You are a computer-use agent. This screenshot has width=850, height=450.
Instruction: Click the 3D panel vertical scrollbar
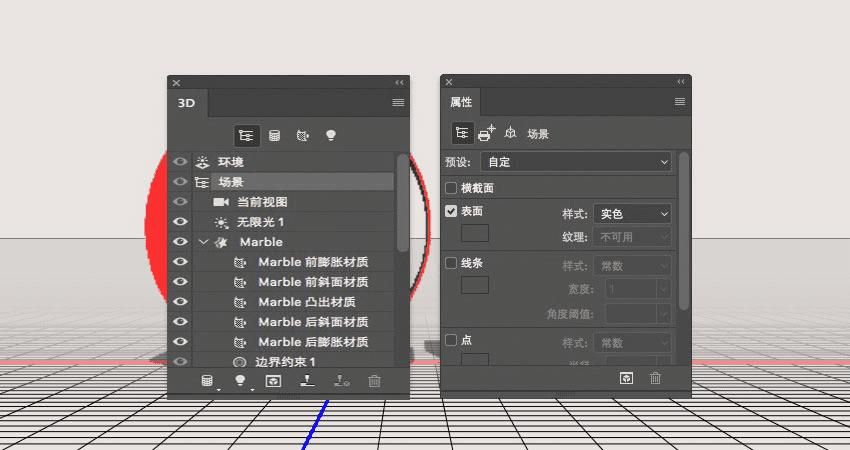click(402, 203)
